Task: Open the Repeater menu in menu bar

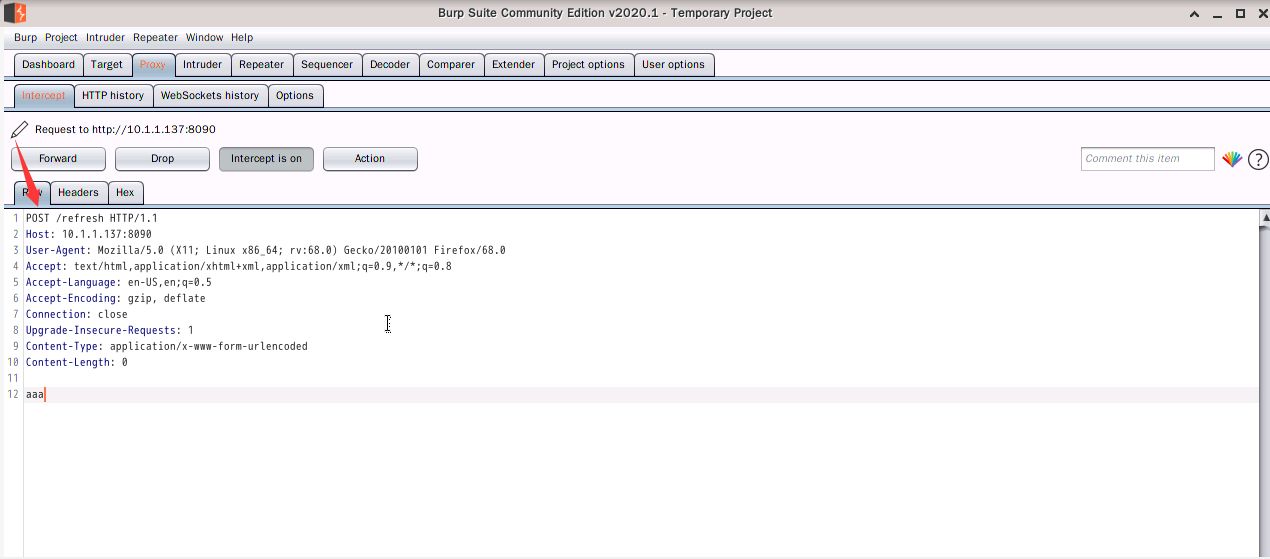Action: click(x=155, y=37)
